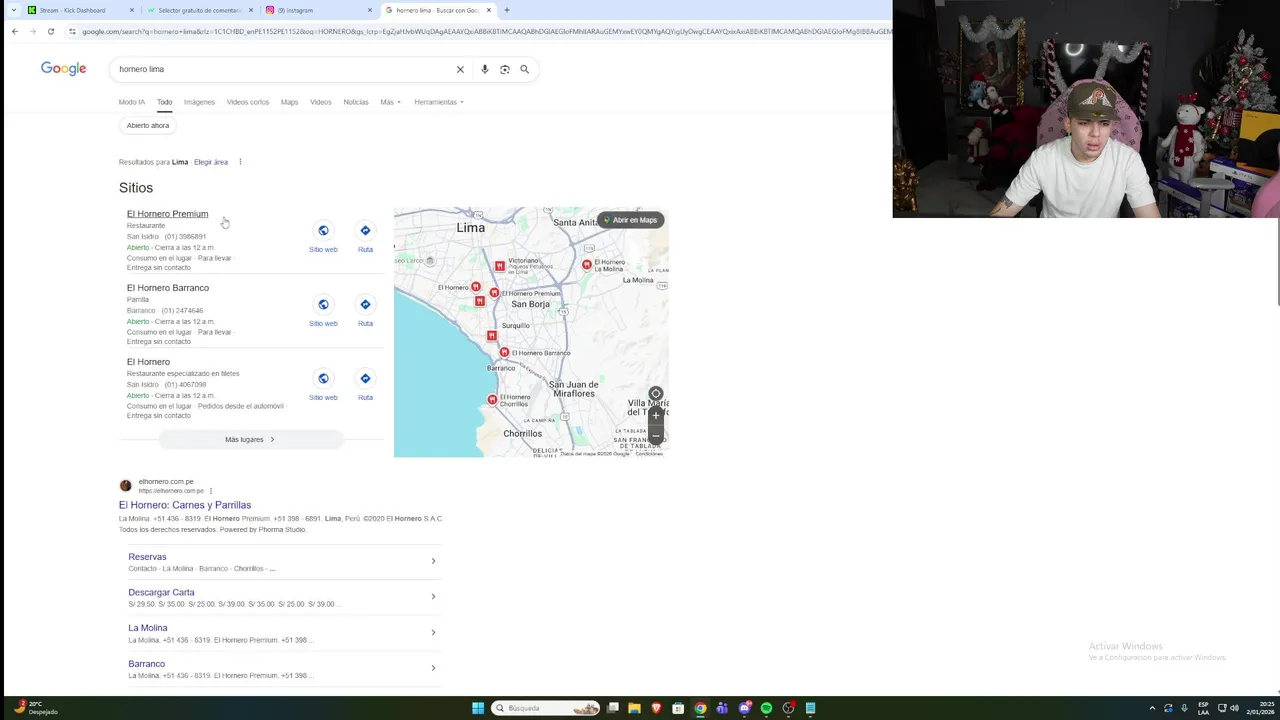Click the Windows taskbar Búsqueda box

pyautogui.click(x=545, y=708)
